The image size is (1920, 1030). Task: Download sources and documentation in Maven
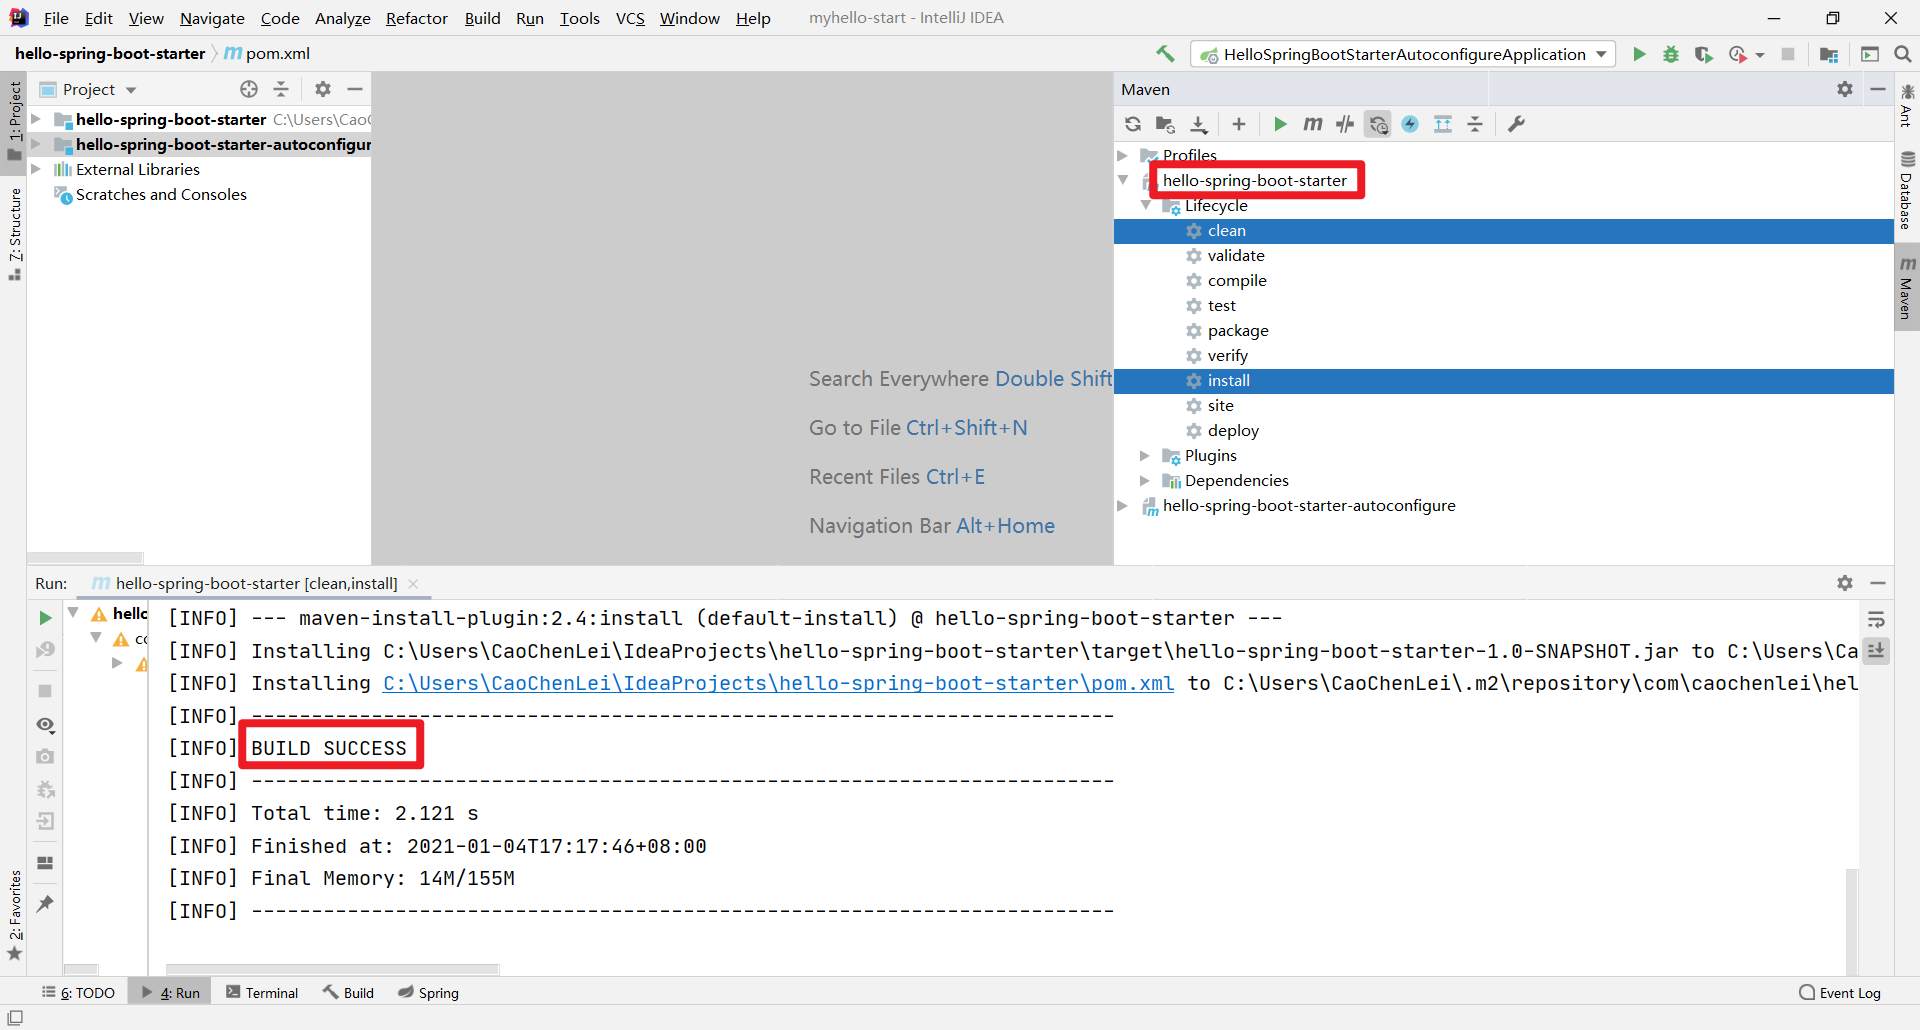tap(1199, 124)
